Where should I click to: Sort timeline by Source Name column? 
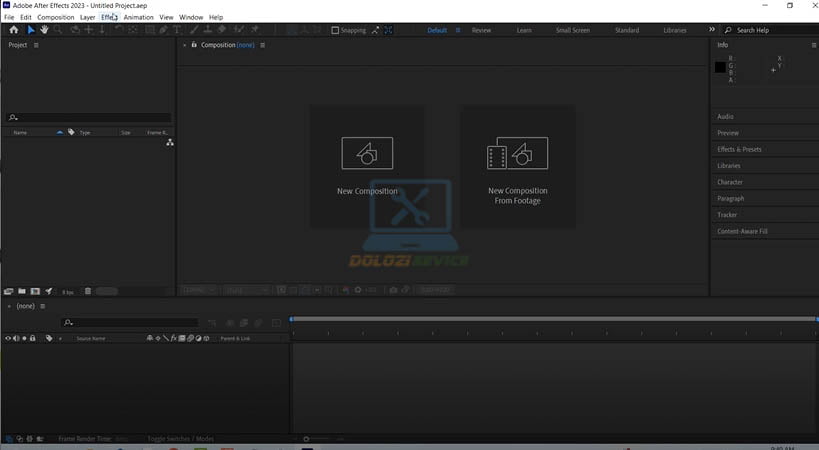(x=91, y=339)
